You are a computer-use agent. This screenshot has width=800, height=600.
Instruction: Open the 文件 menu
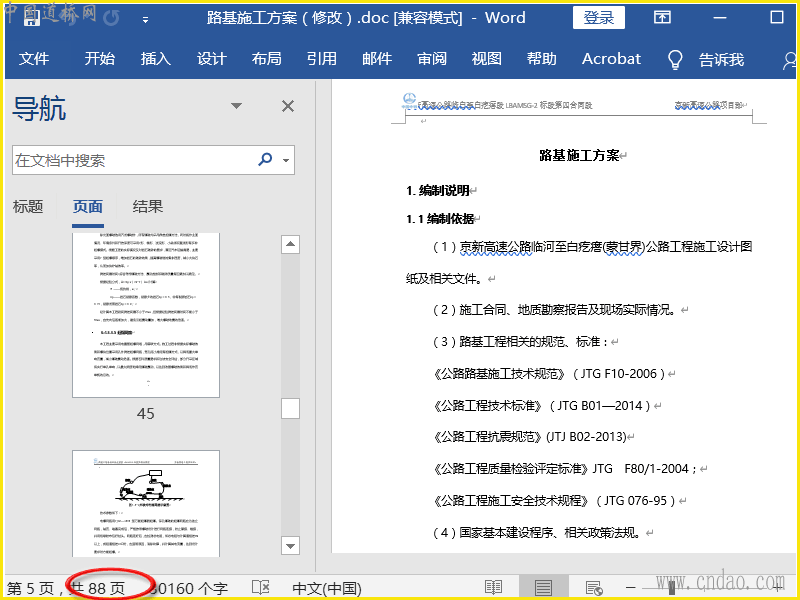34,59
